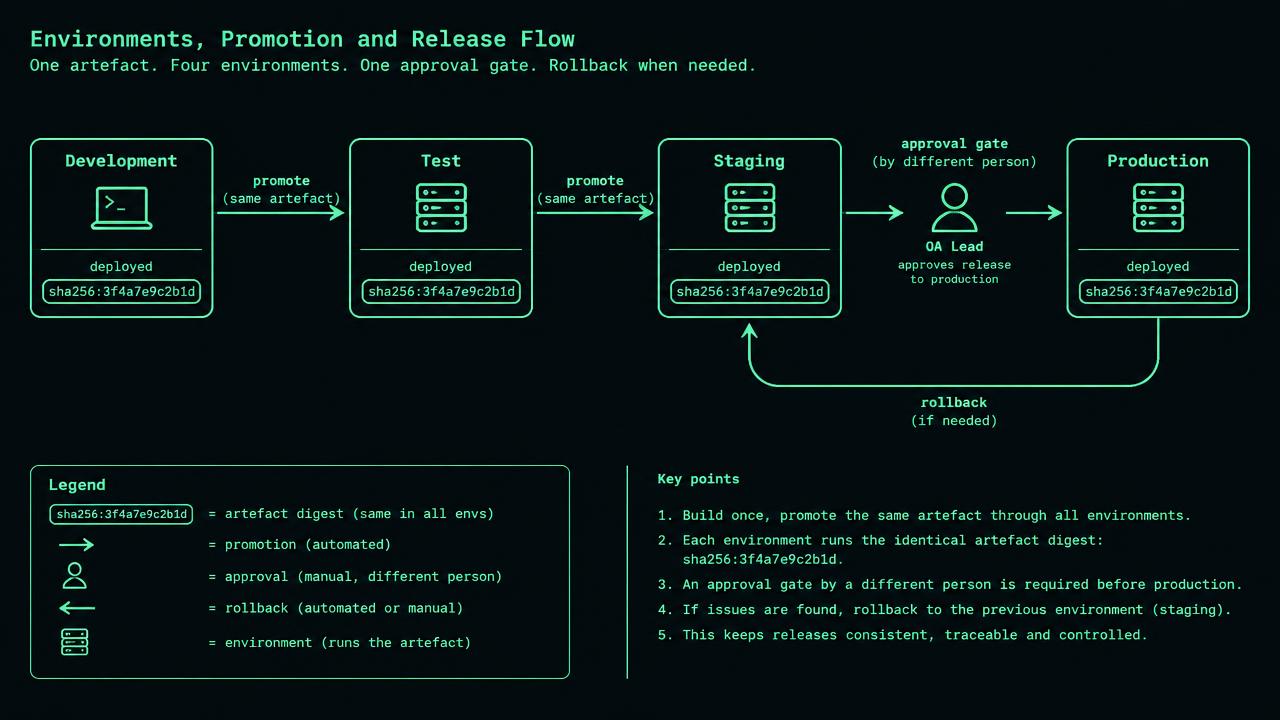This screenshot has height=720, width=1280.
Task: Click the legend artefact digest badge
Action: click(x=121, y=514)
